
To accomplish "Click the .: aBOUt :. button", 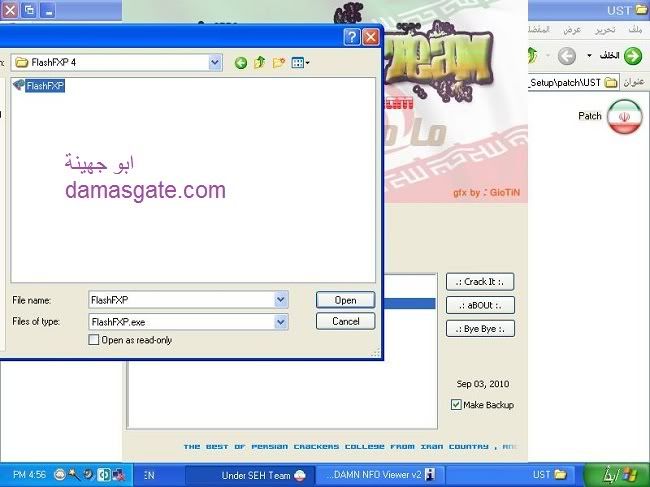I will (x=480, y=305).
